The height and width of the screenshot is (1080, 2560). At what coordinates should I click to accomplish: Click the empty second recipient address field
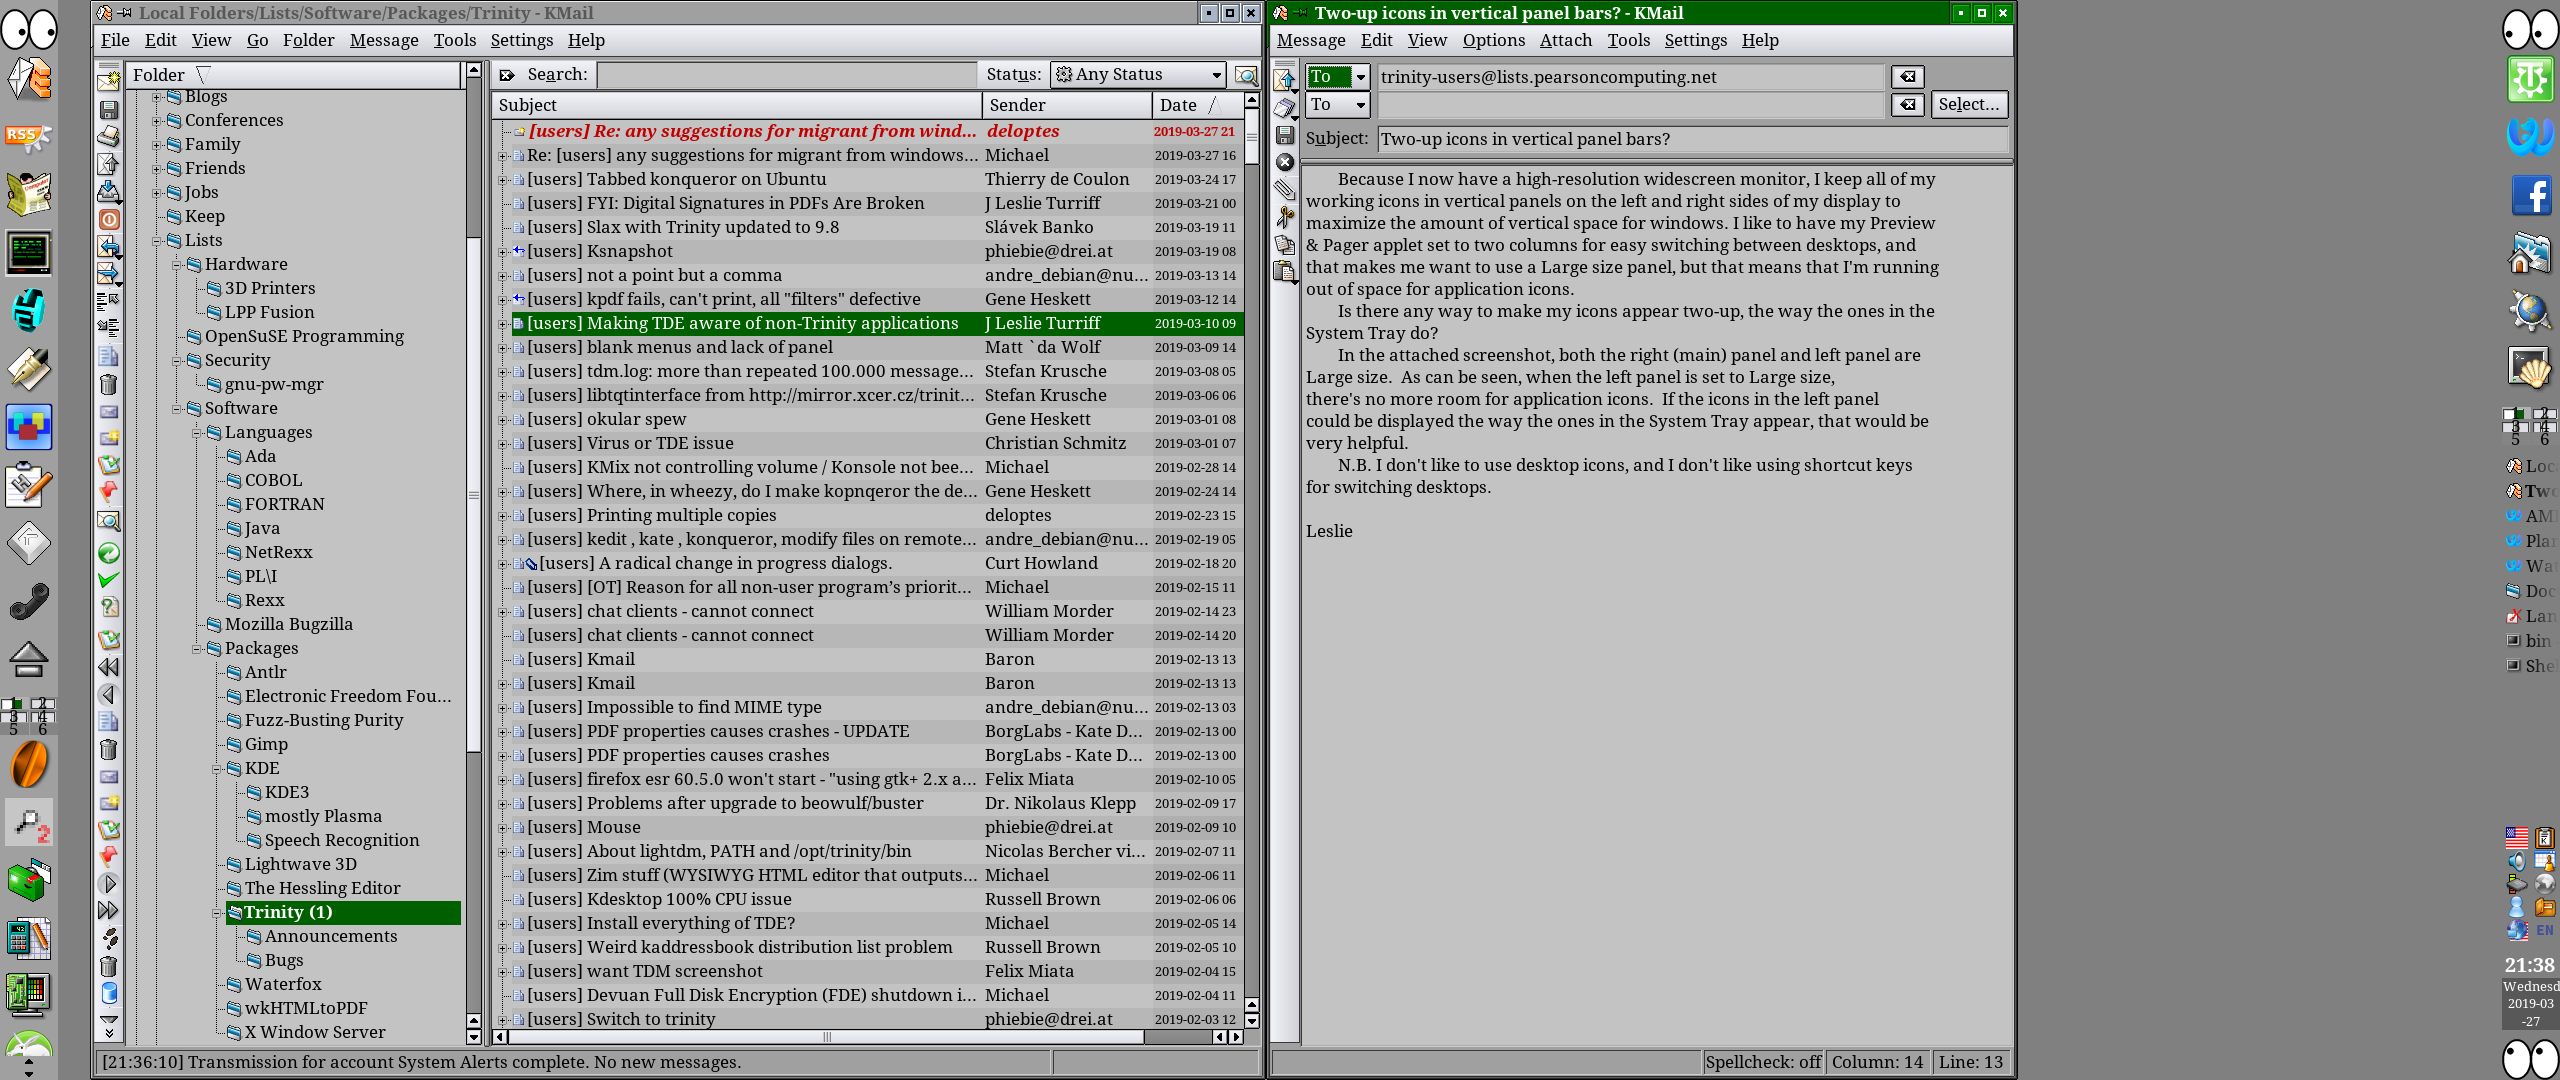click(1630, 105)
